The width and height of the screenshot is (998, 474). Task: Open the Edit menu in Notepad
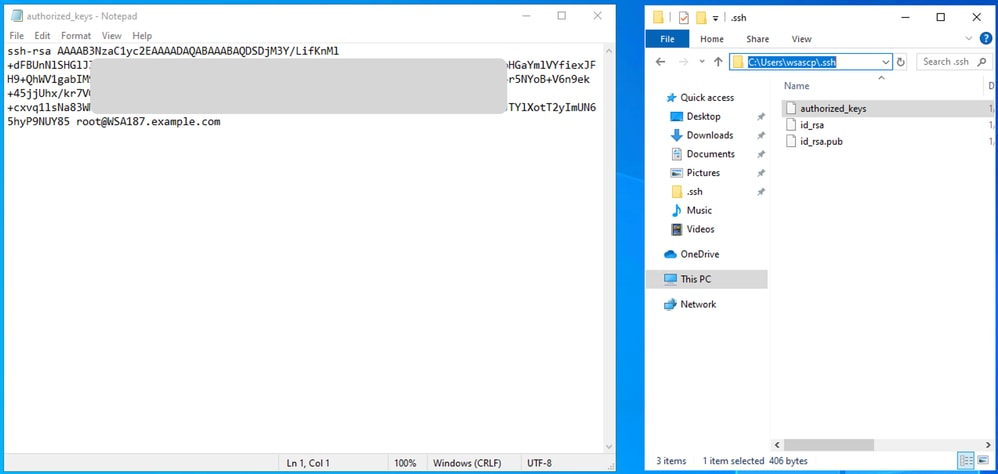[42, 36]
